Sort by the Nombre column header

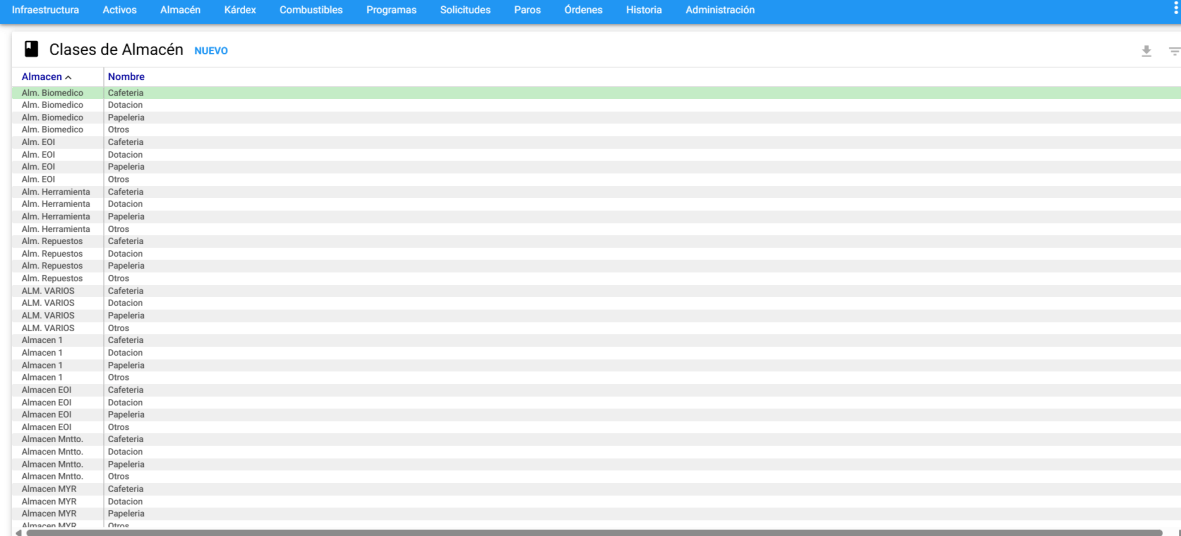click(x=126, y=77)
